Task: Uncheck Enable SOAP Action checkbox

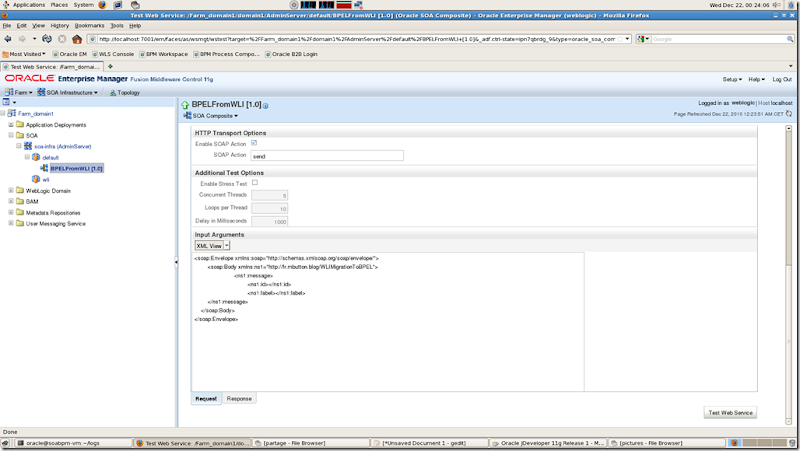Action: (x=254, y=143)
